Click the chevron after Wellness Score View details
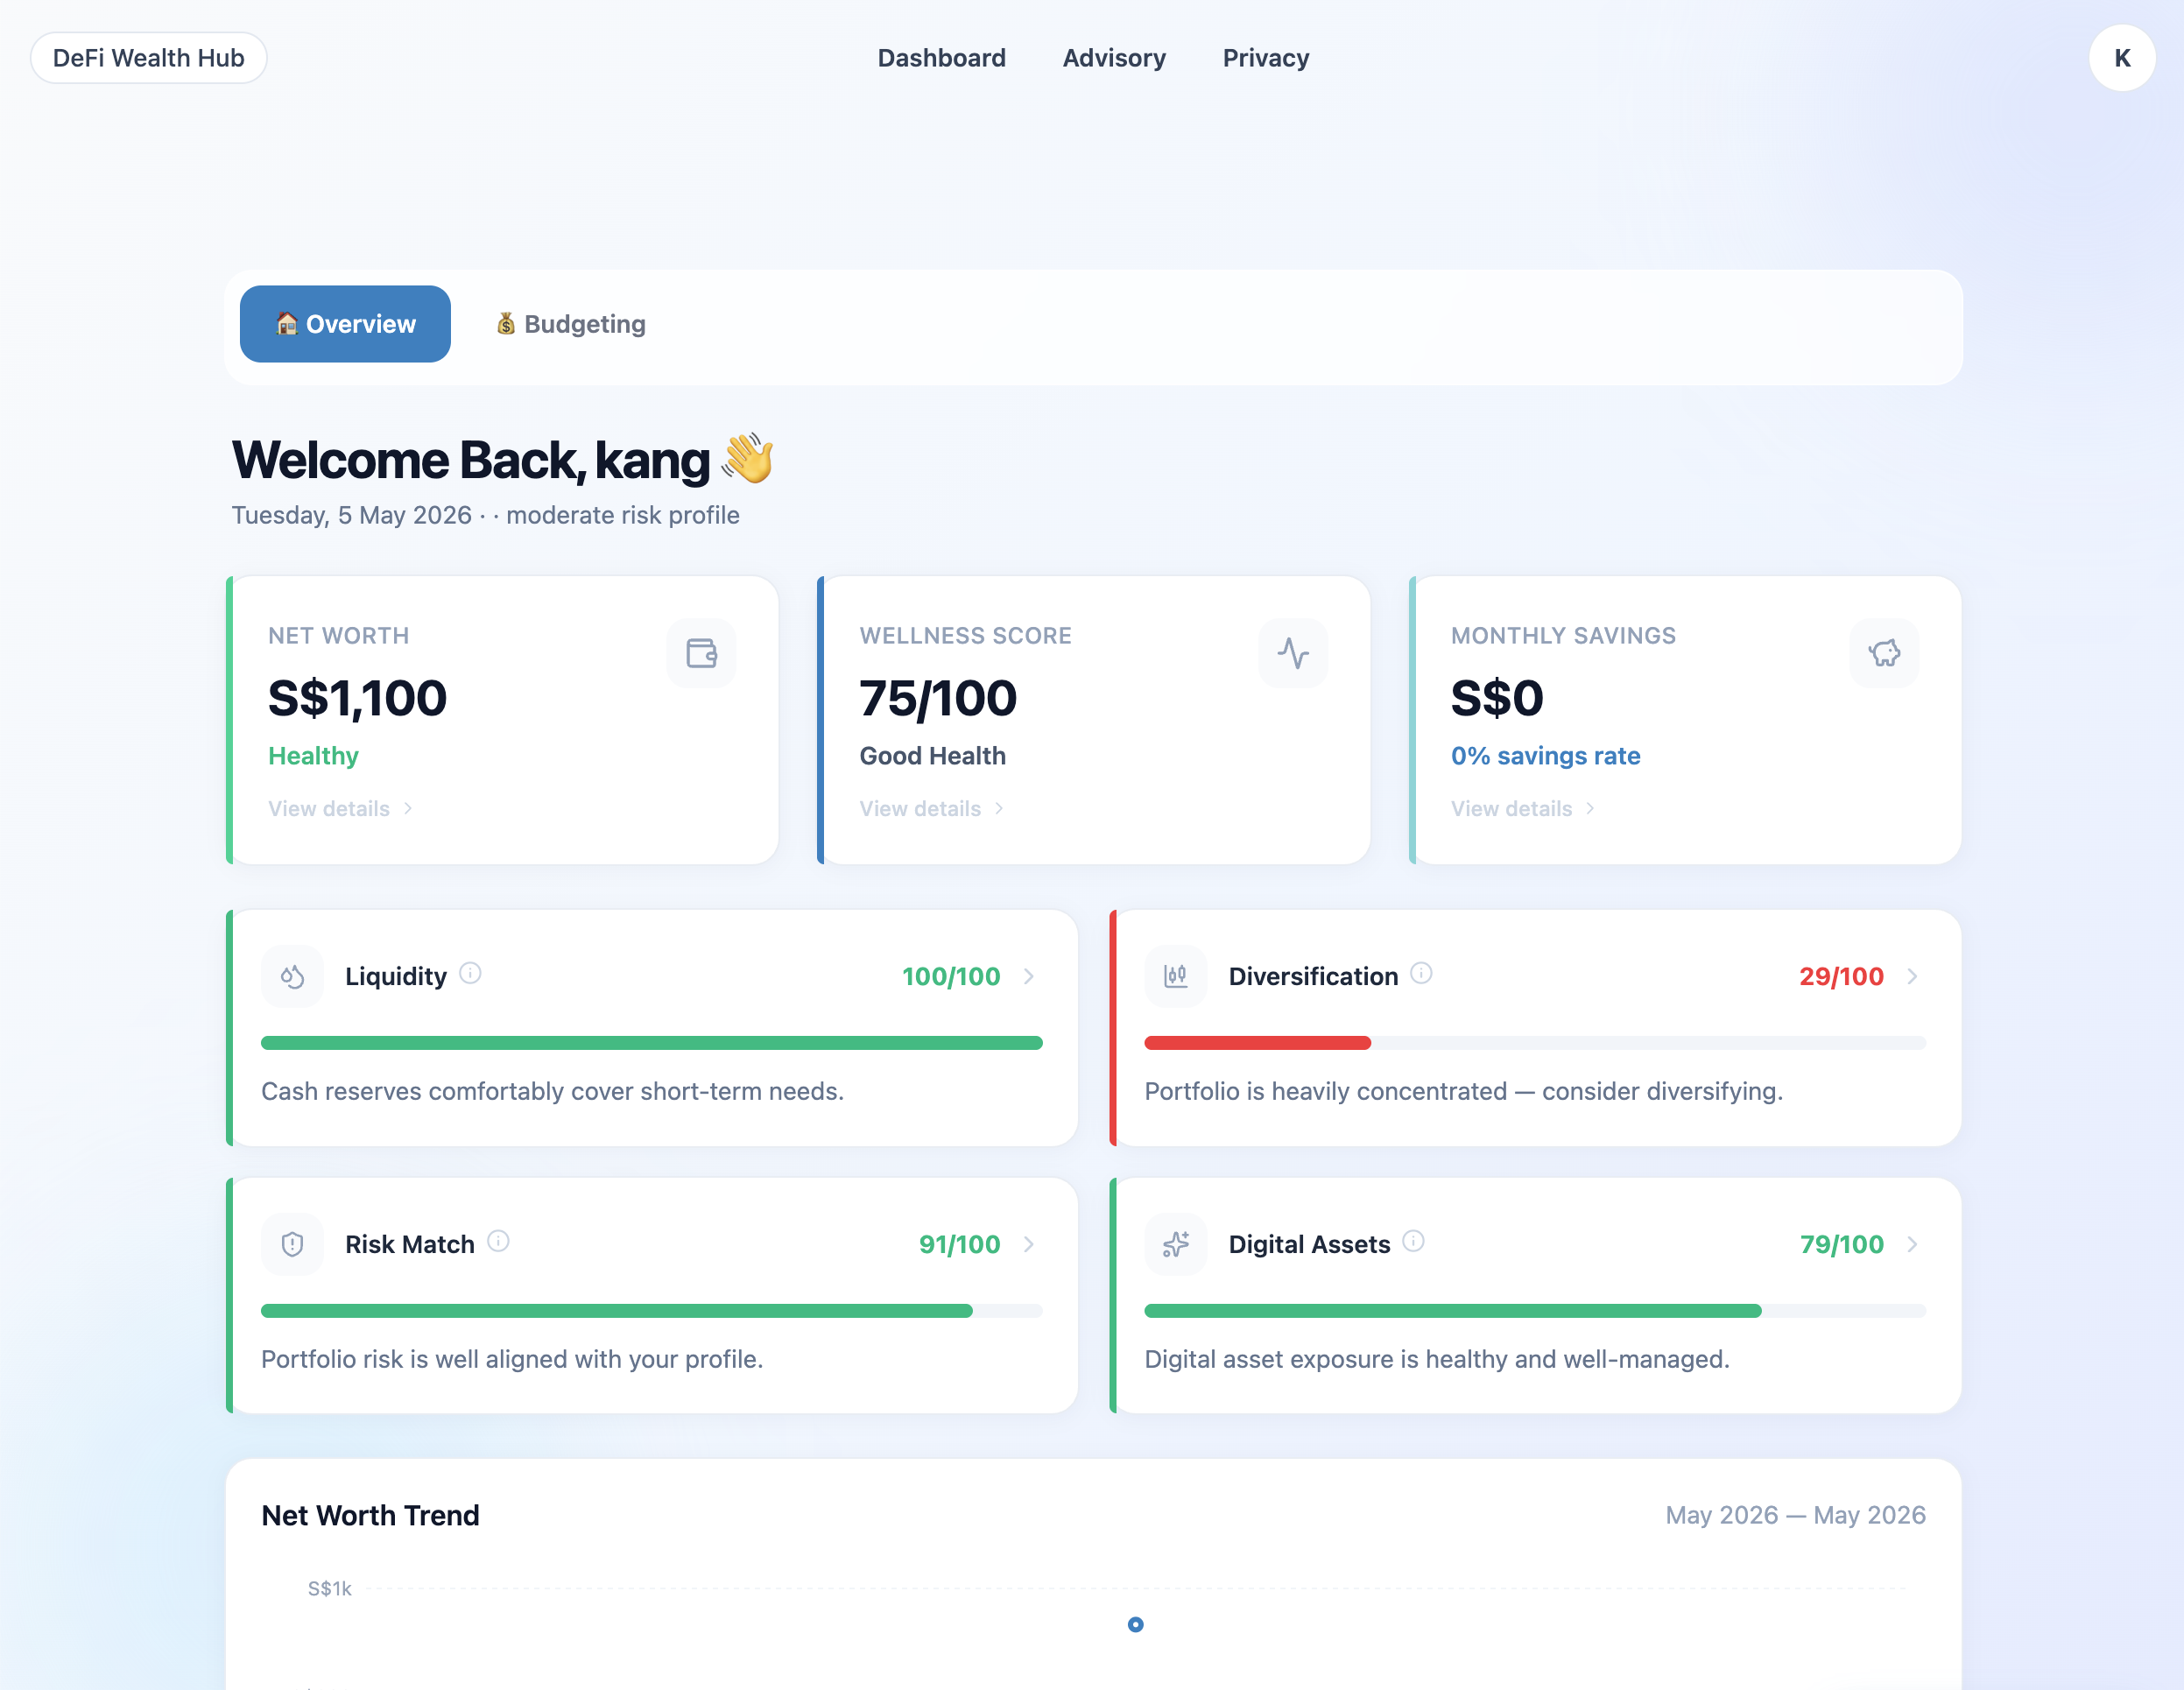The height and width of the screenshot is (1690, 2184). coord(999,808)
